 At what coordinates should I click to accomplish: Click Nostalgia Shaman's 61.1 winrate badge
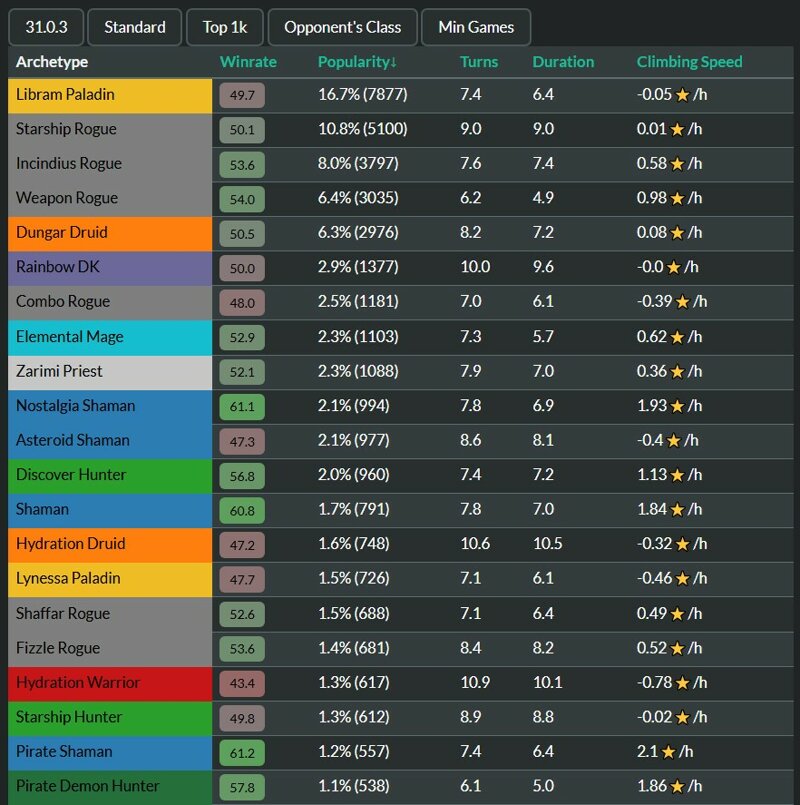pos(242,407)
